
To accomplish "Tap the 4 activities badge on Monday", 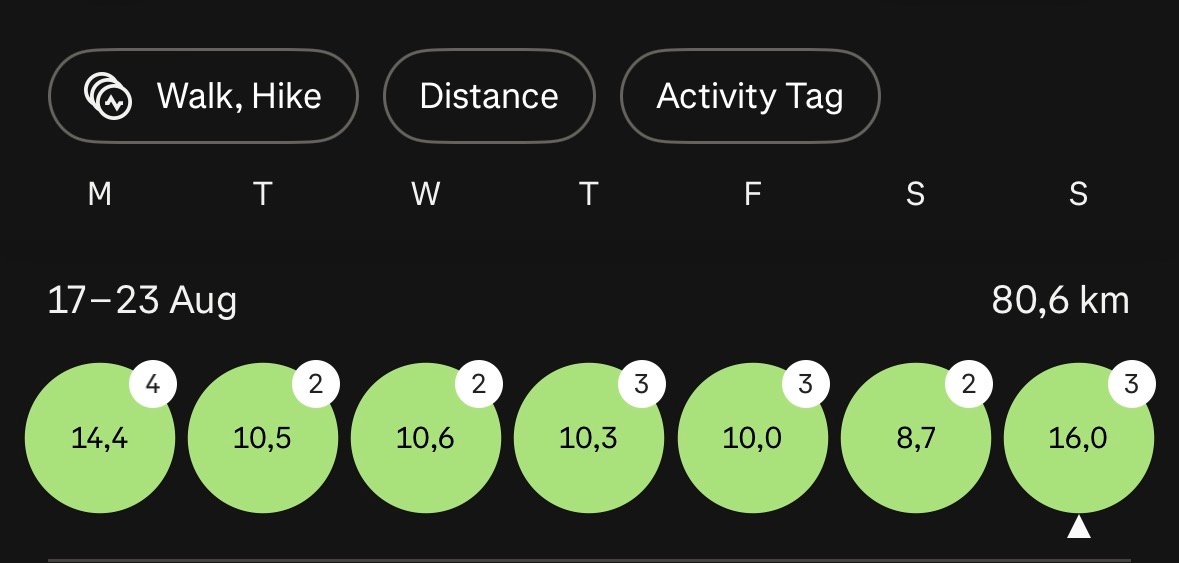I will coord(153,384).
